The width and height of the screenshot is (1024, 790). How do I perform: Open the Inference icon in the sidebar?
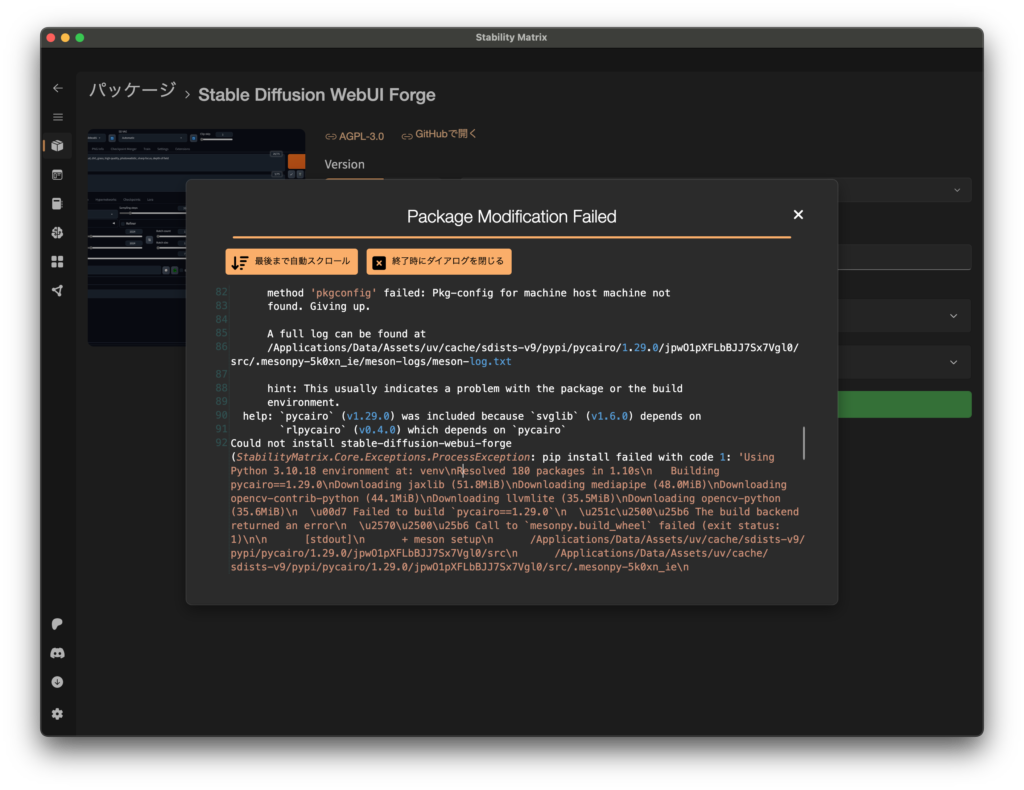point(57,175)
